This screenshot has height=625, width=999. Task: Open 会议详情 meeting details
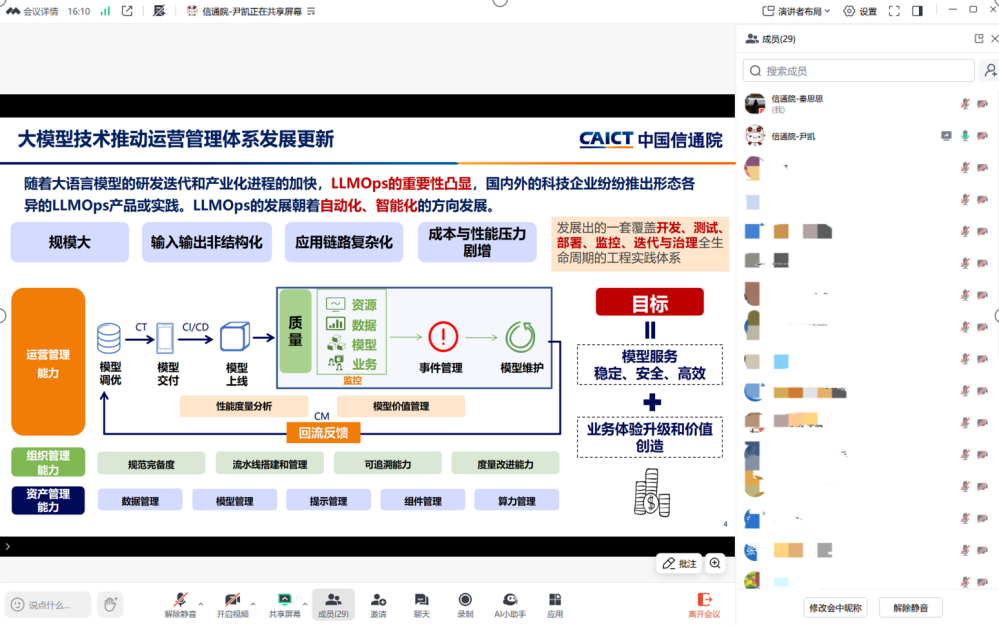tap(32, 11)
